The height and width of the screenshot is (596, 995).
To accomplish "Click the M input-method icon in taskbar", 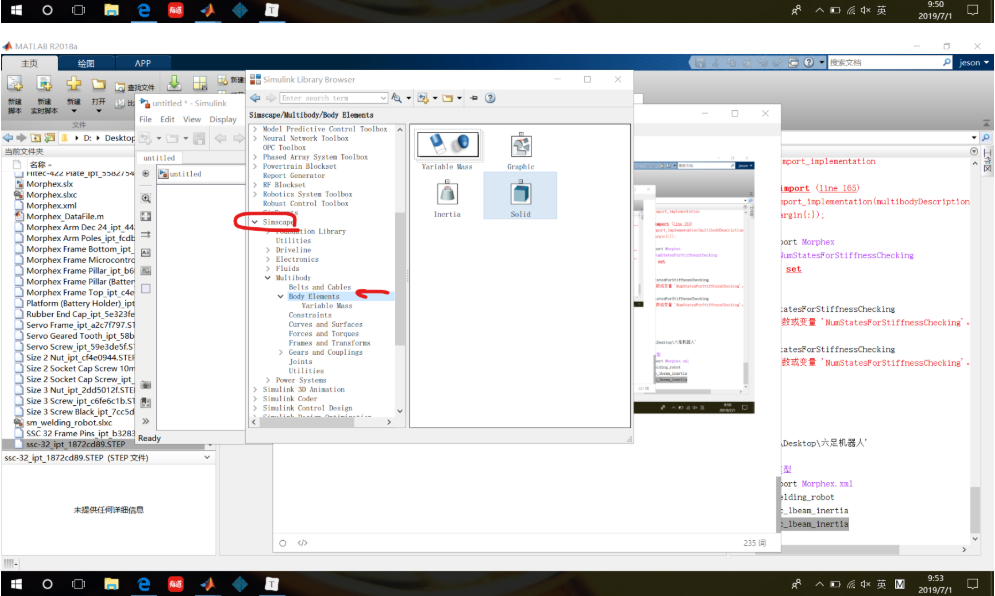I will 900,584.
